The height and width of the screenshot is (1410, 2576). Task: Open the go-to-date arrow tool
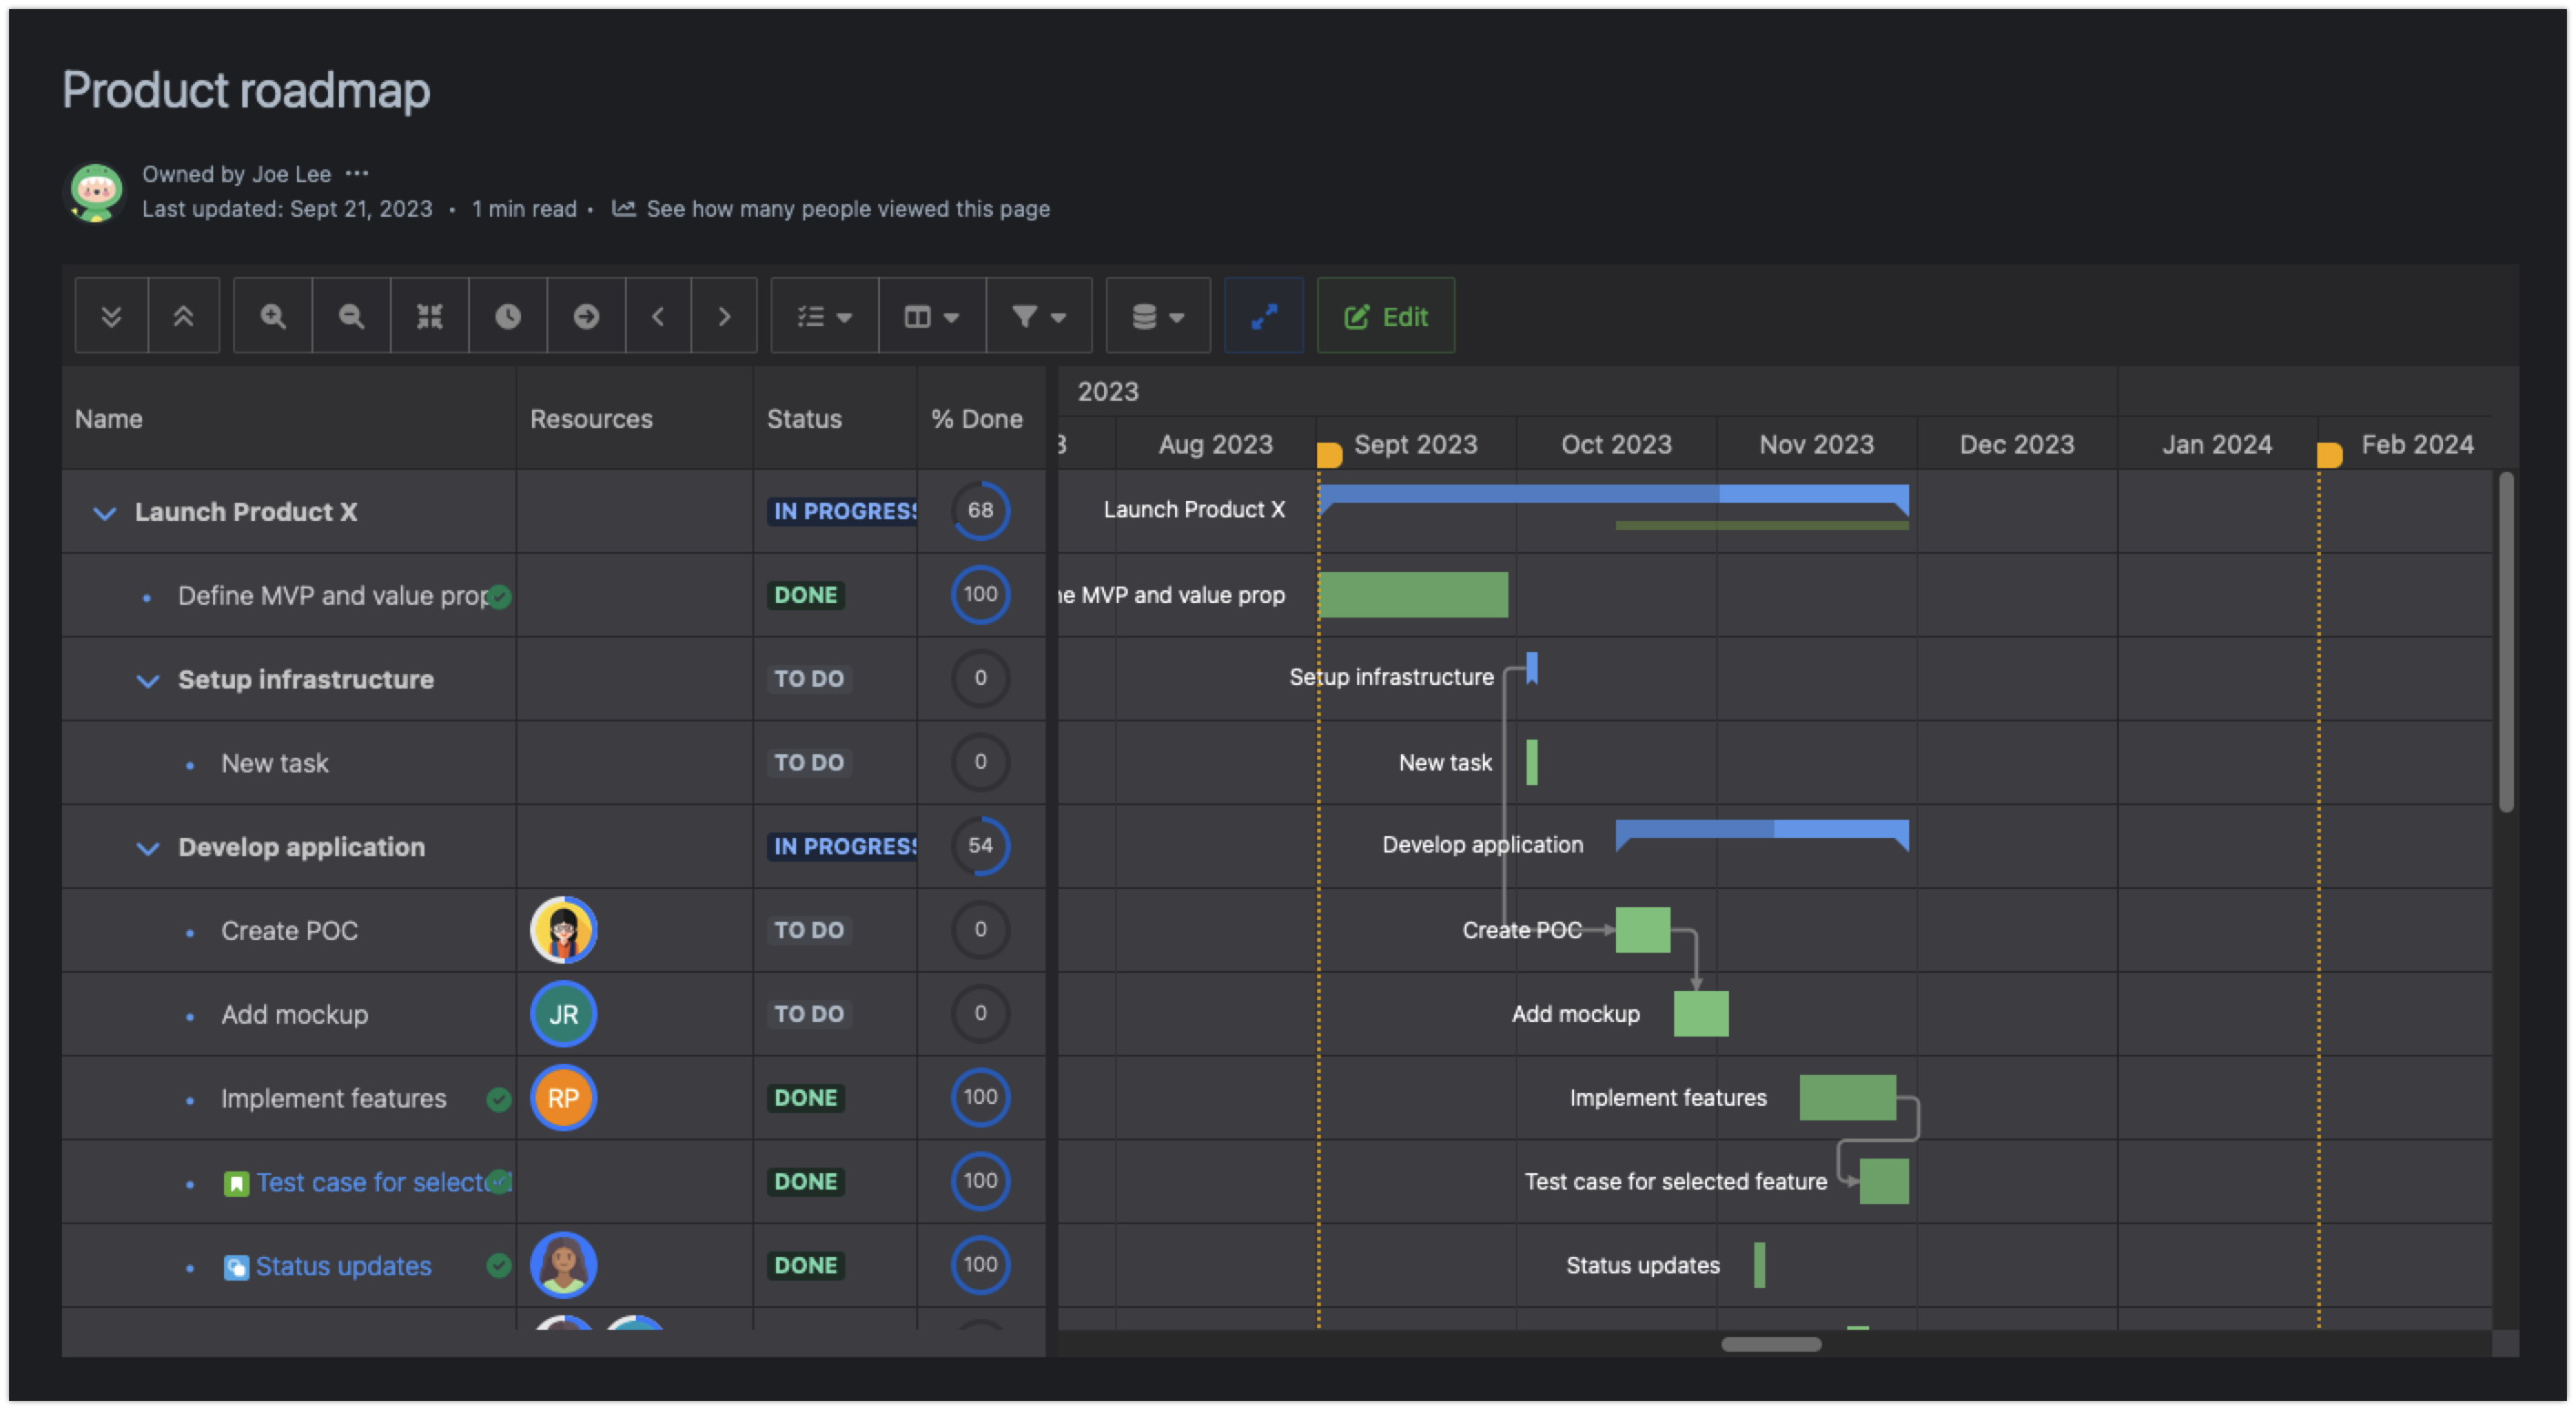(586, 315)
